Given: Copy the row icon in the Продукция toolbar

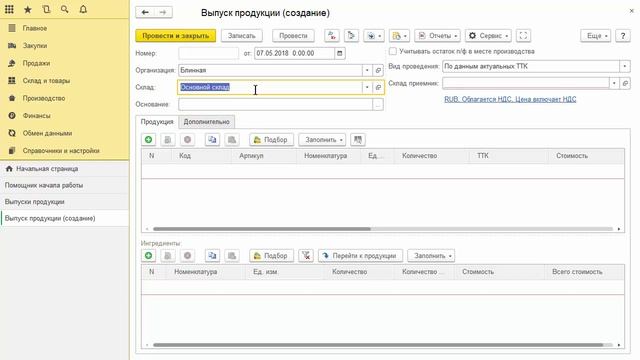Looking at the screenshot, I should [212, 140].
